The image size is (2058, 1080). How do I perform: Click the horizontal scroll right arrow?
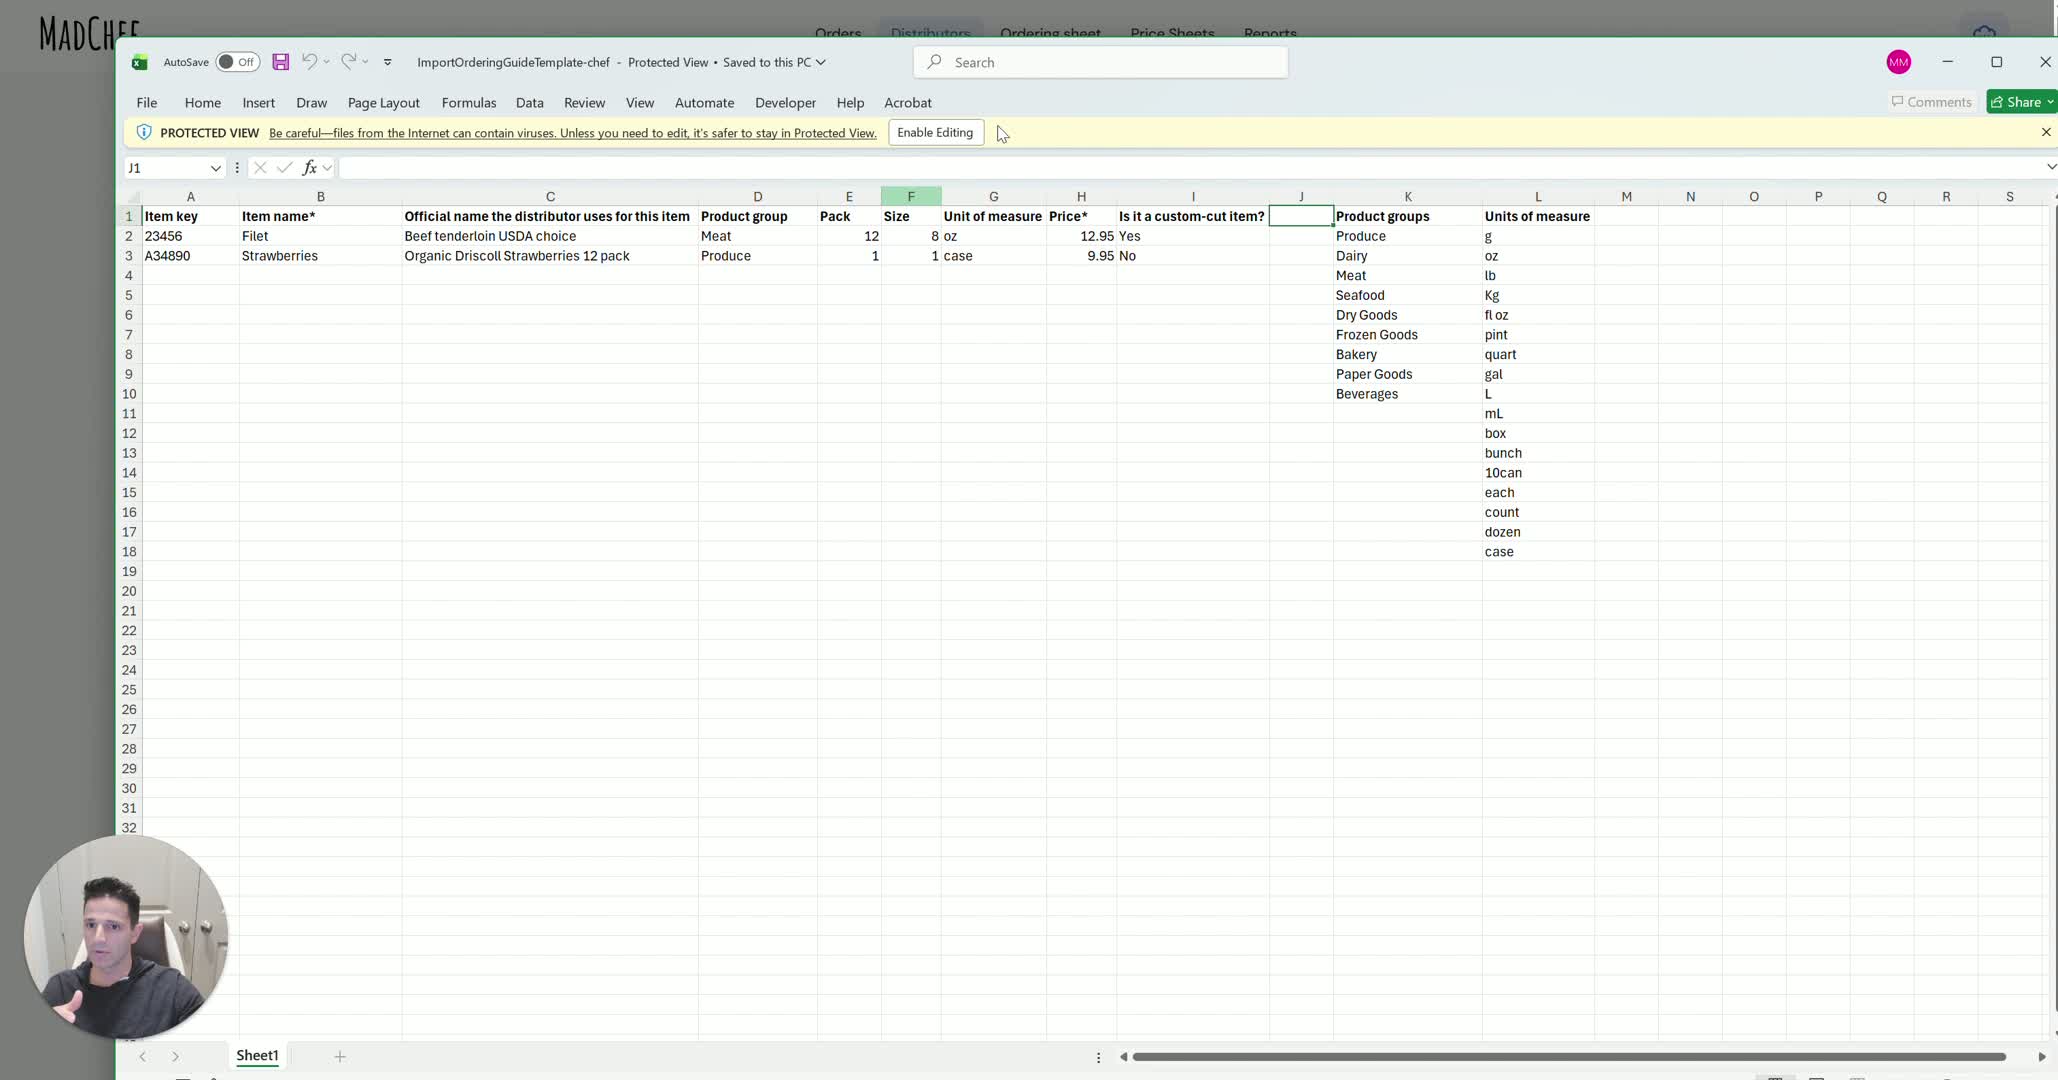pos(2042,1057)
